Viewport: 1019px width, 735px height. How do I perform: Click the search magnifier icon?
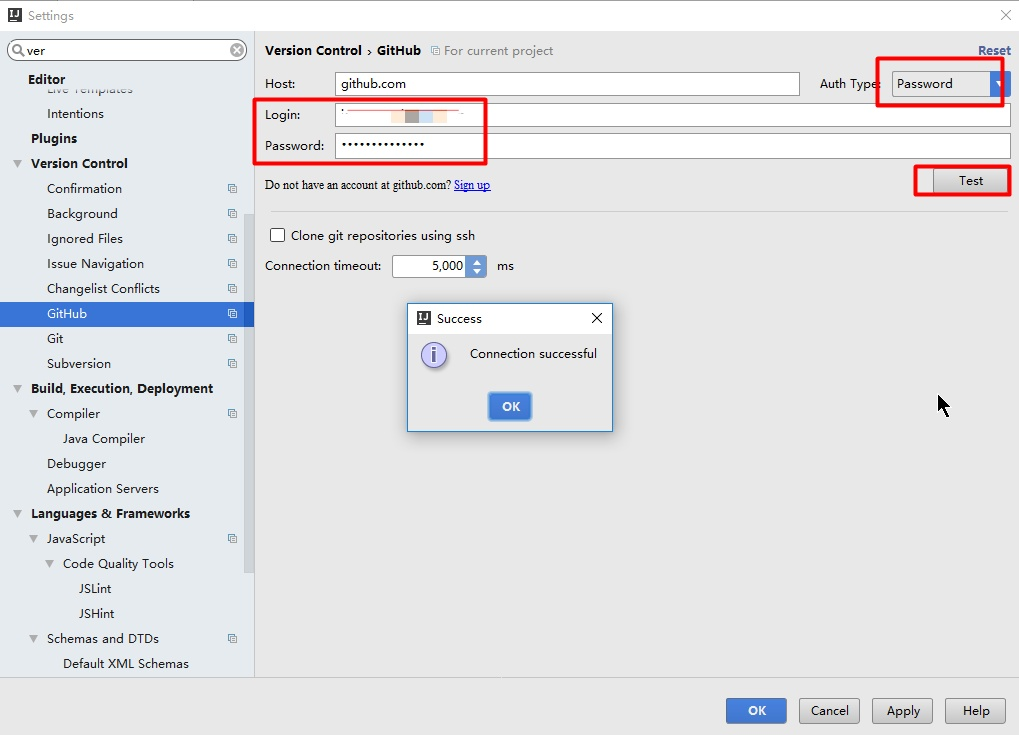18,50
